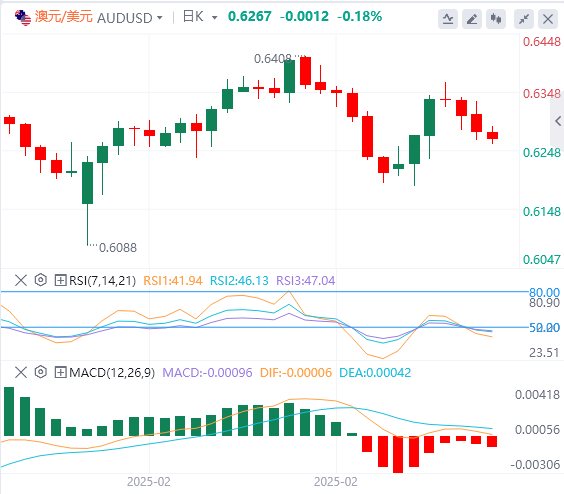Click the RSI(7,14,21) indicator label
Viewport: 564px width, 494px height.
[103, 280]
